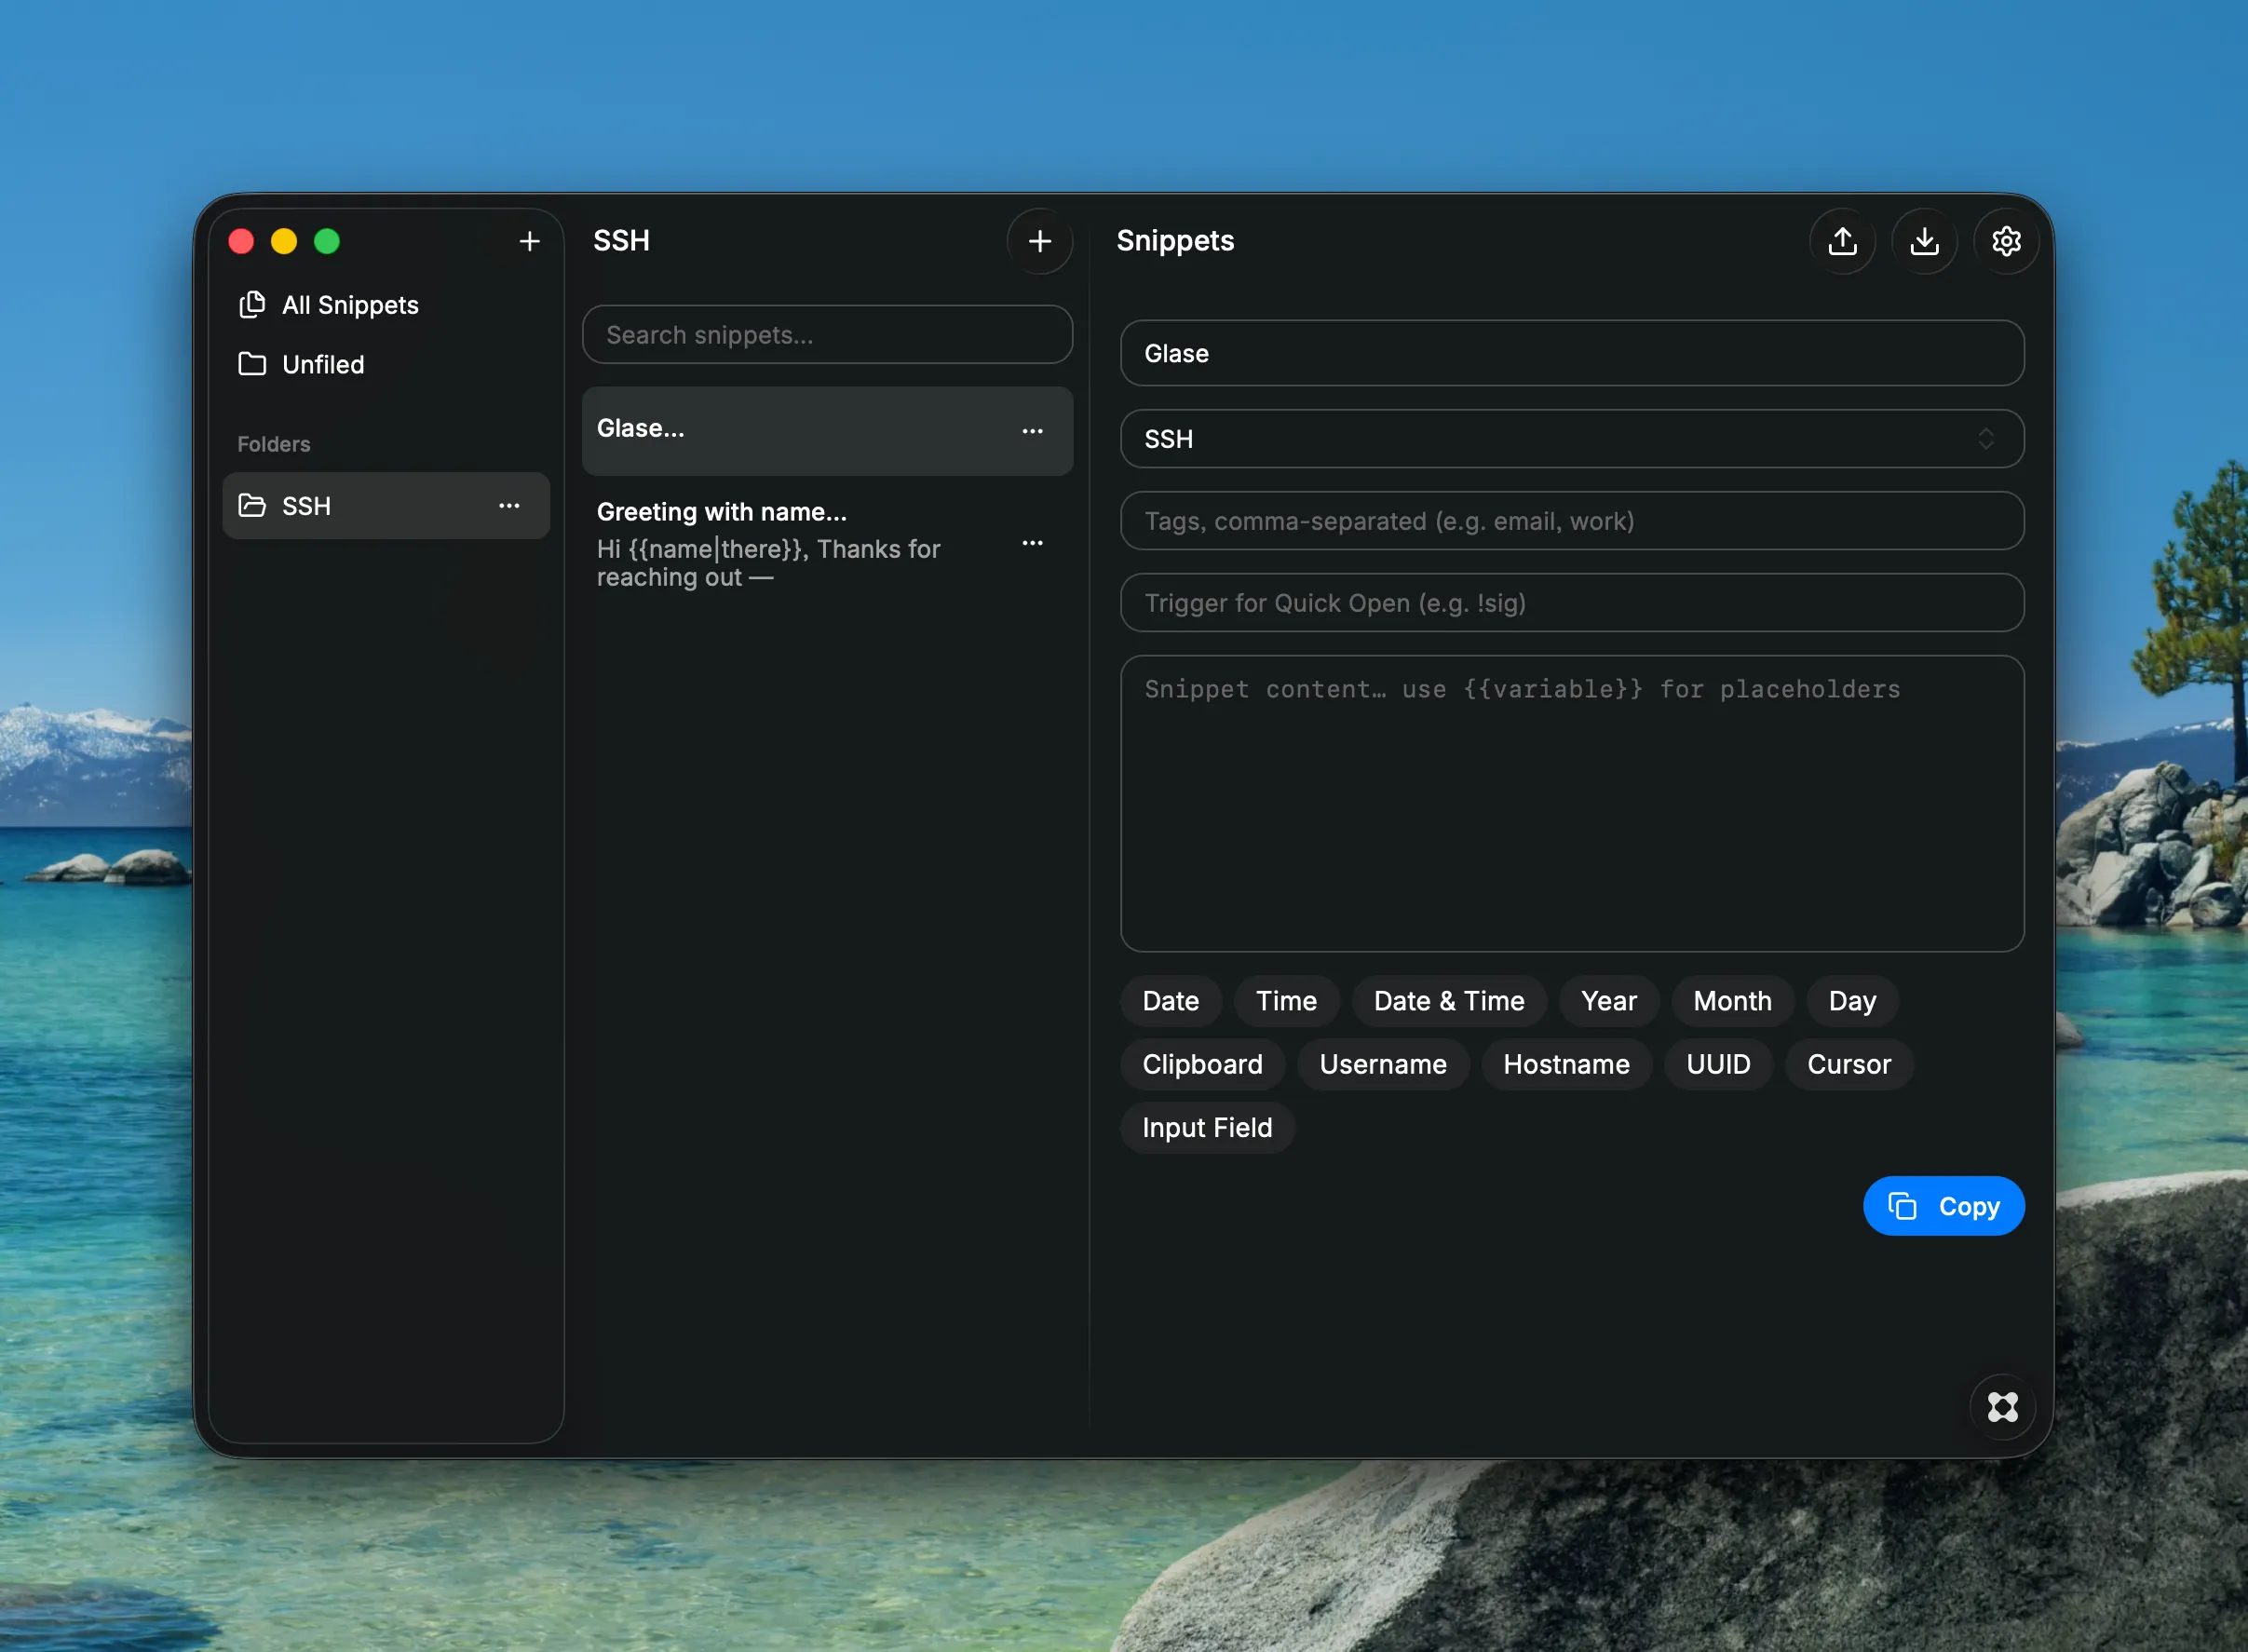Click the snippet preview text 'Hi {{name|there}}'
Image resolution: width=2248 pixels, height=1652 pixels.
(x=700, y=549)
